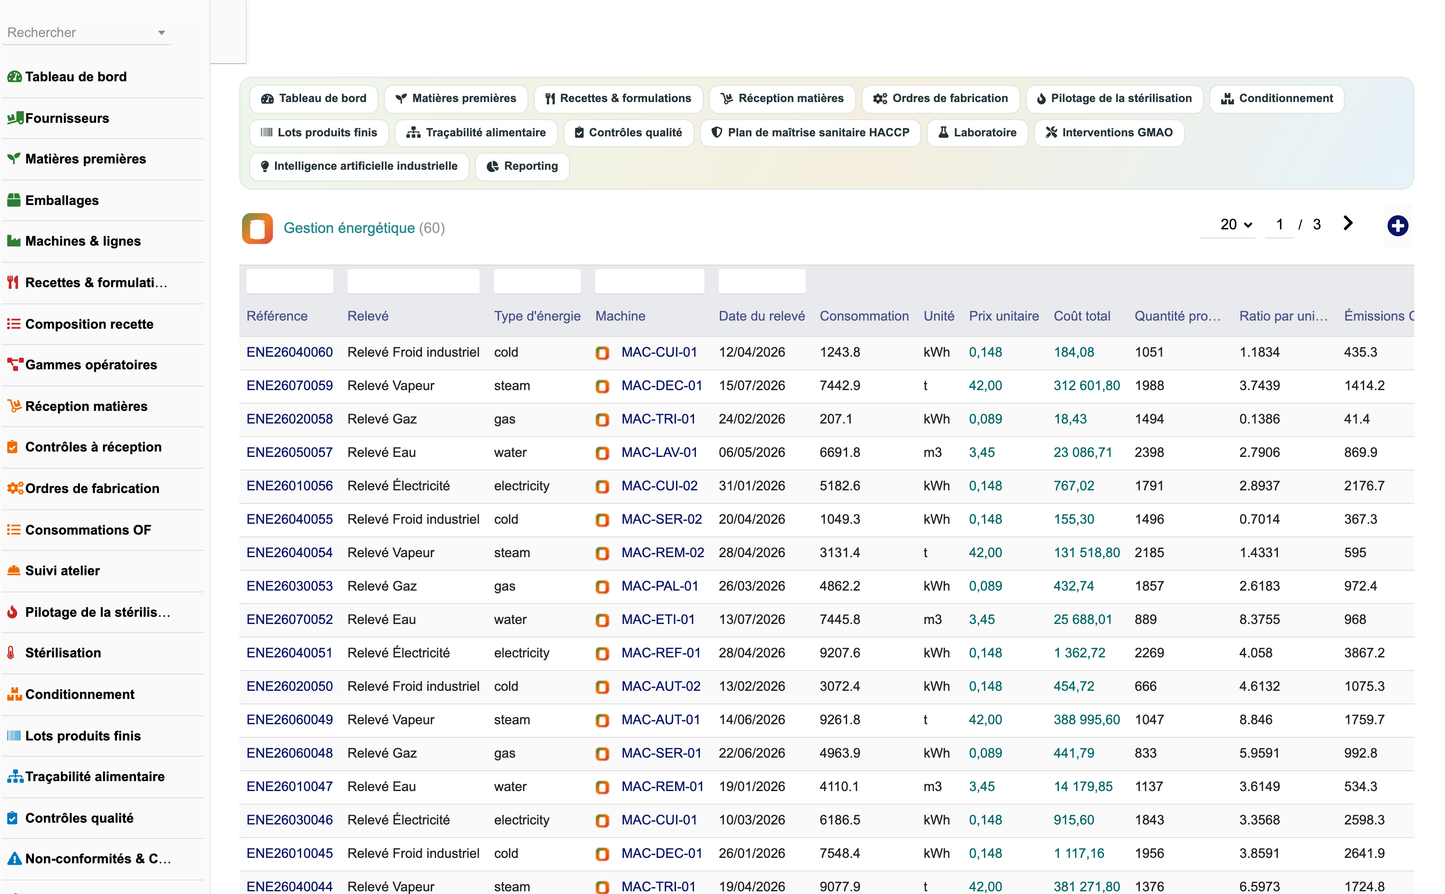The width and height of the screenshot is (1445, 894).
Task: Open Réception matières in the sidebar
Action: [86, 406]
